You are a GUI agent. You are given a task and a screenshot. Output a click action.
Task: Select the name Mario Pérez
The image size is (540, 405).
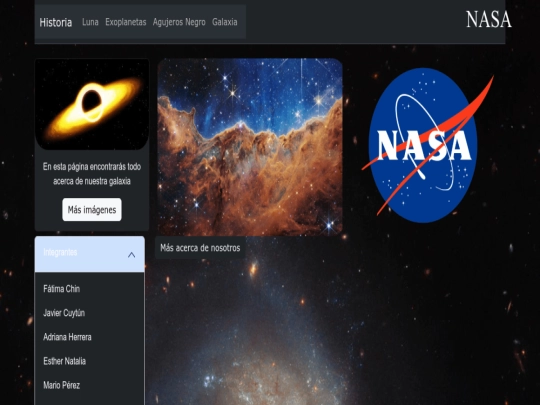tap(62, 385)
